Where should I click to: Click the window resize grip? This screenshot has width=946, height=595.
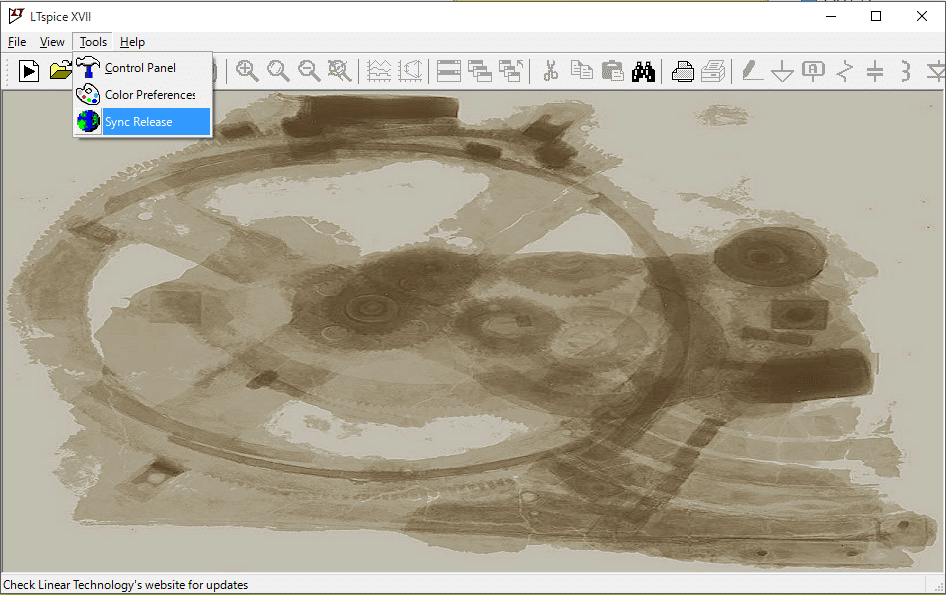tap(939, 587)
